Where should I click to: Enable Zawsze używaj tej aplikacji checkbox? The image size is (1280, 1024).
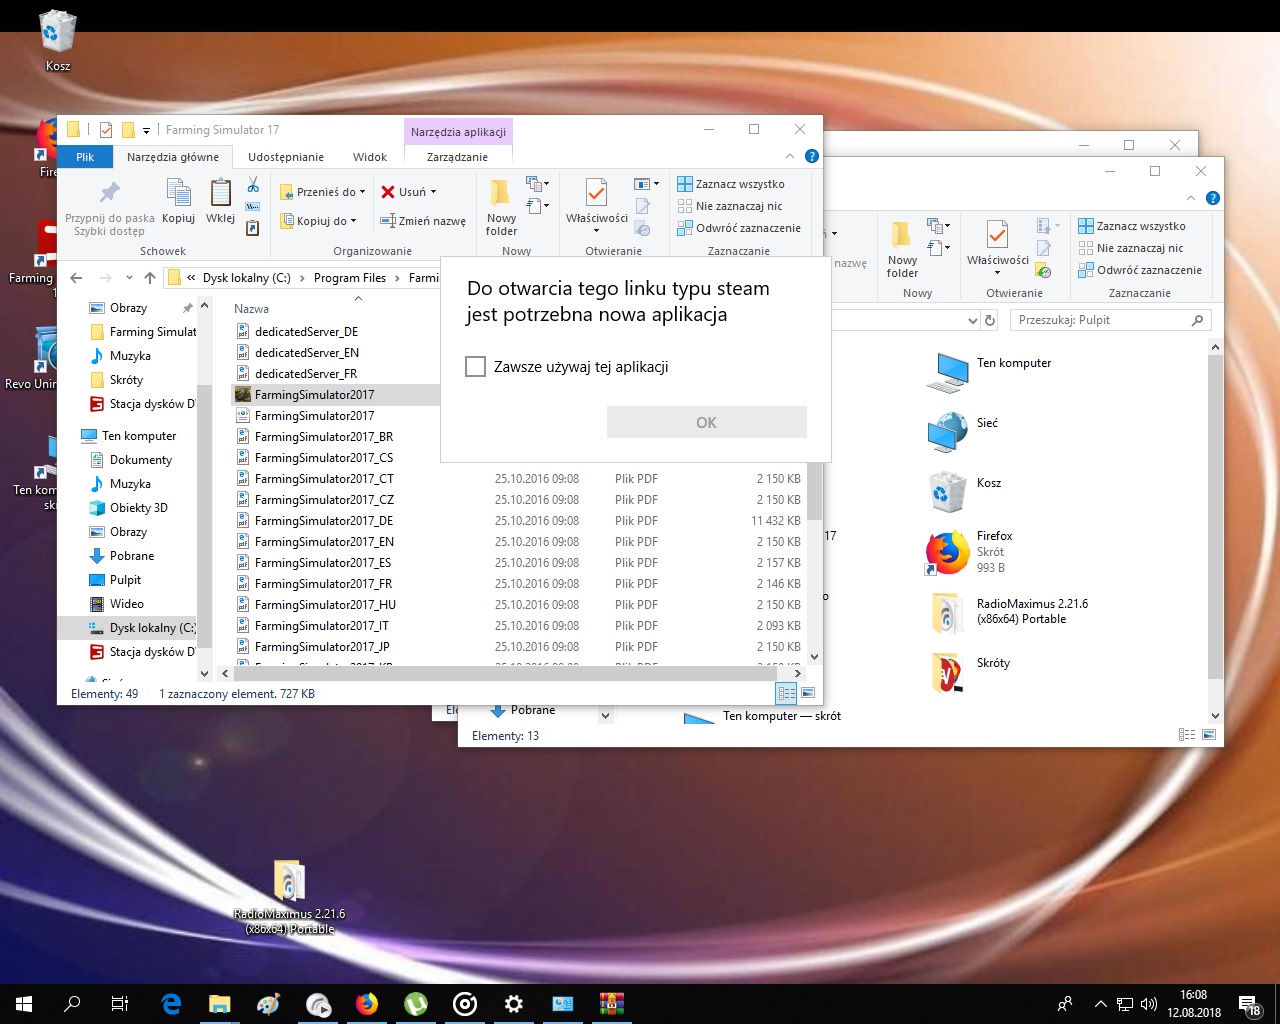pos(476,367)
